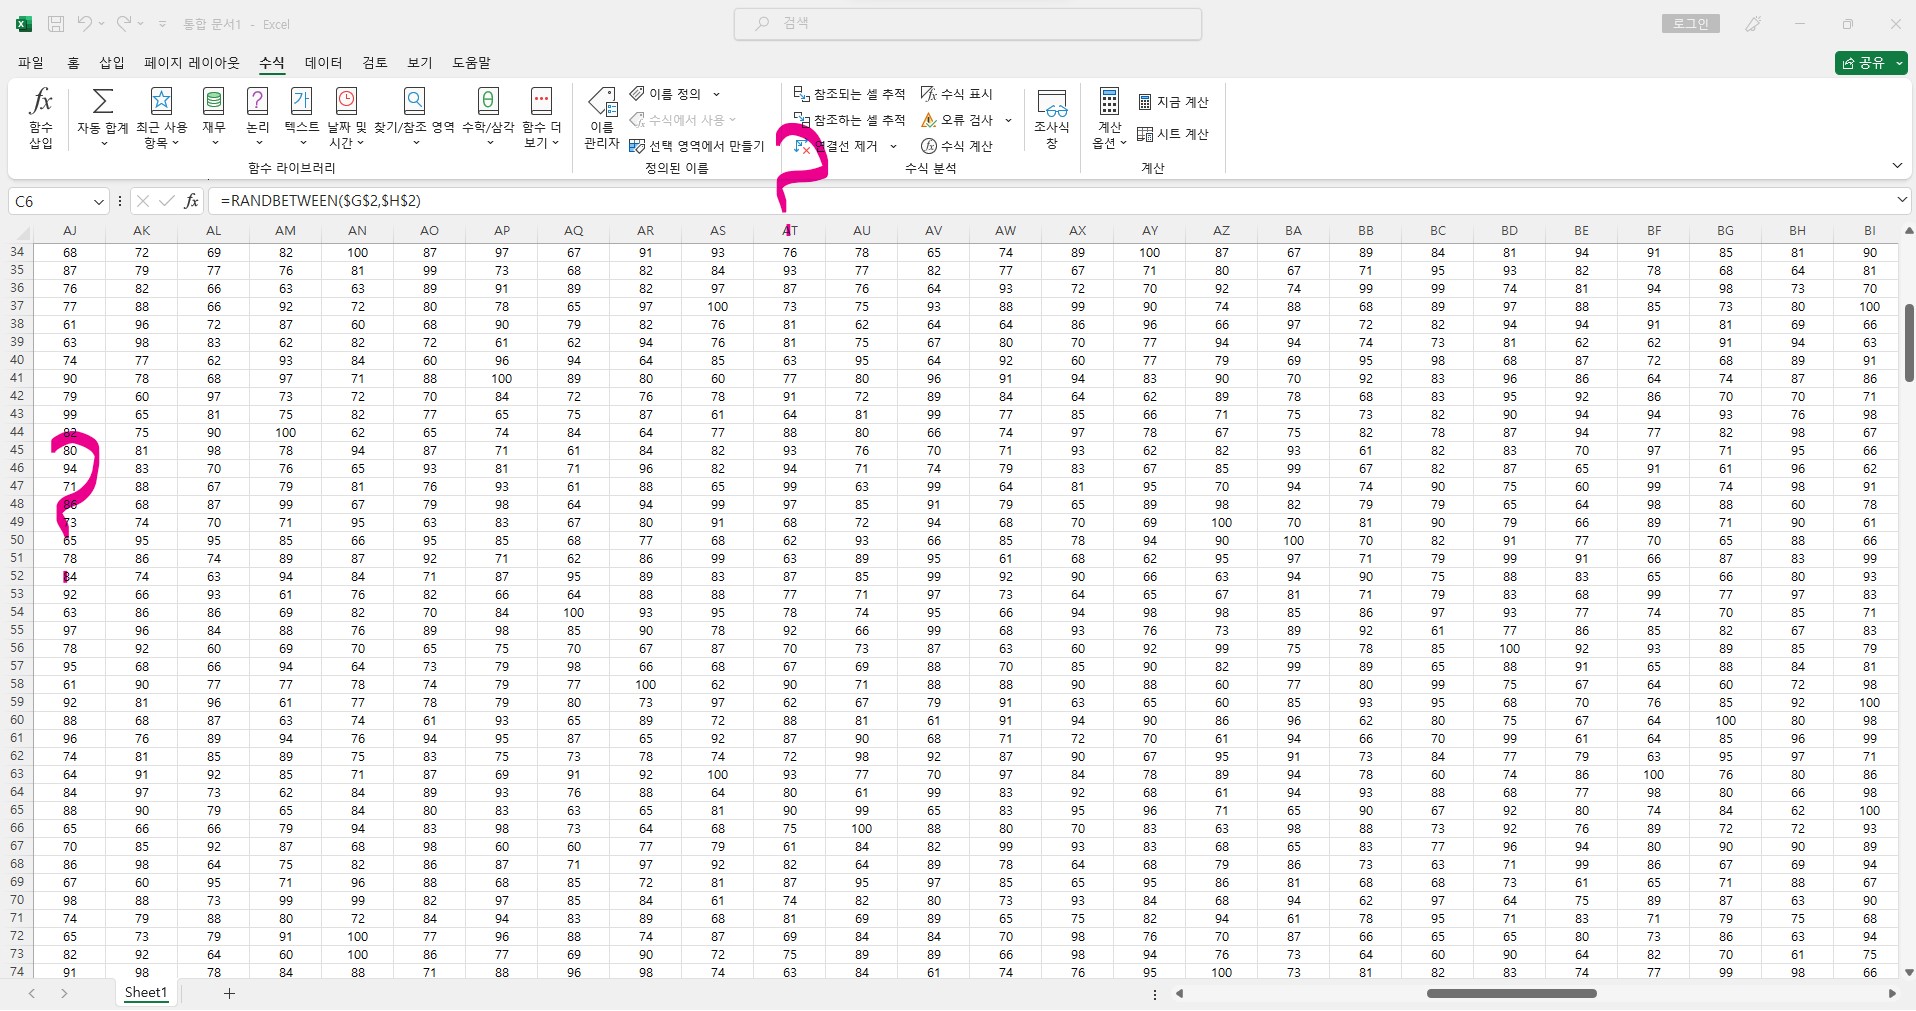Switch to the 삽입 tab
The image size is (1916, 1011).
pos(112,62)
